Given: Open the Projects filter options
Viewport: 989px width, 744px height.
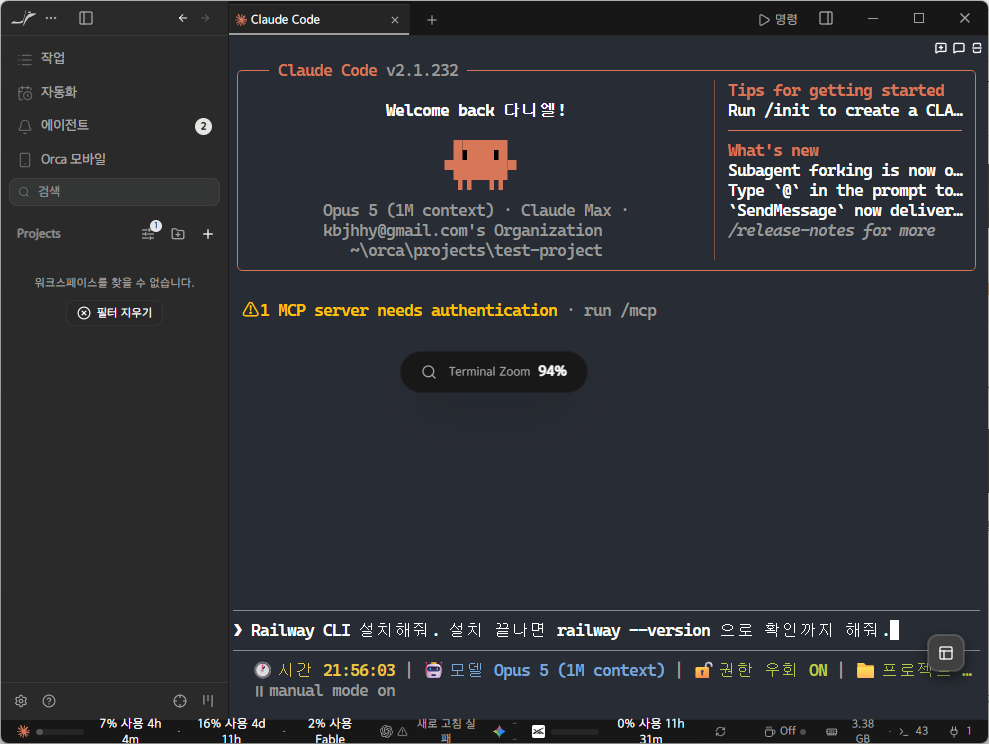Looking at the screenshot, I should (149, 233).
